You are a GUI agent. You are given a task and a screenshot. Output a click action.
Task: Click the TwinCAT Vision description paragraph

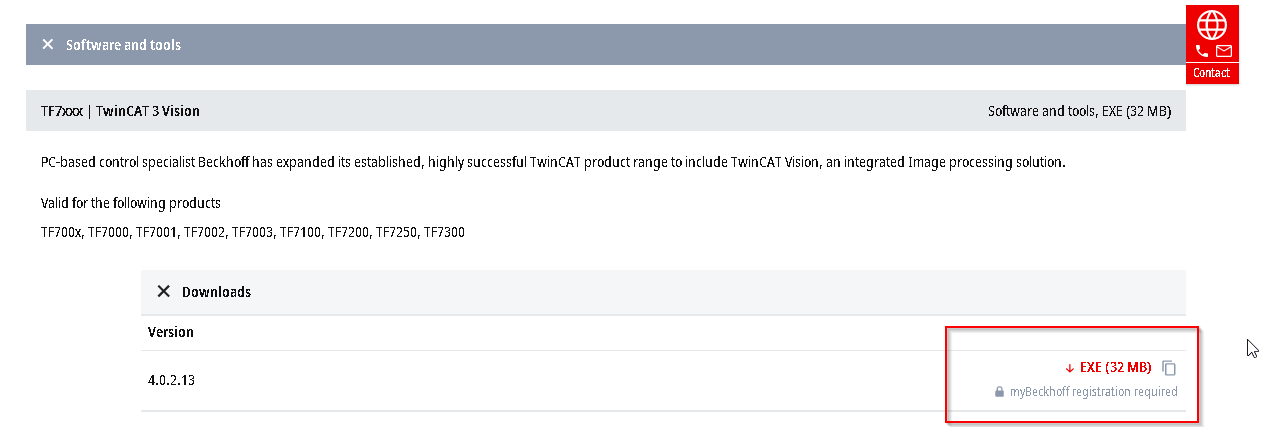pos(553,162)
